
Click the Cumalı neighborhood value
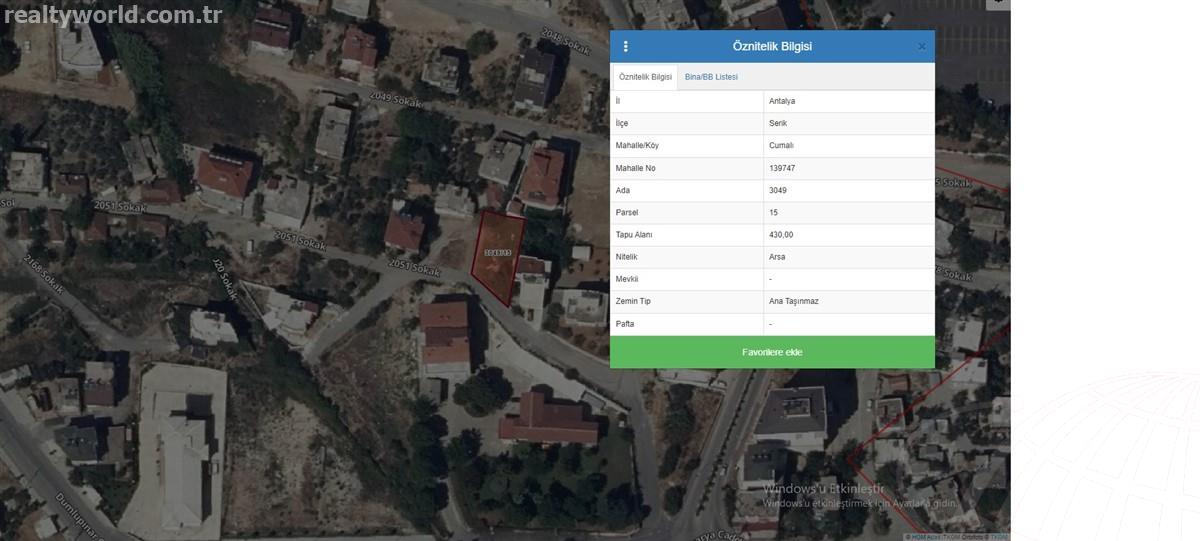click(x=849, y=145)
